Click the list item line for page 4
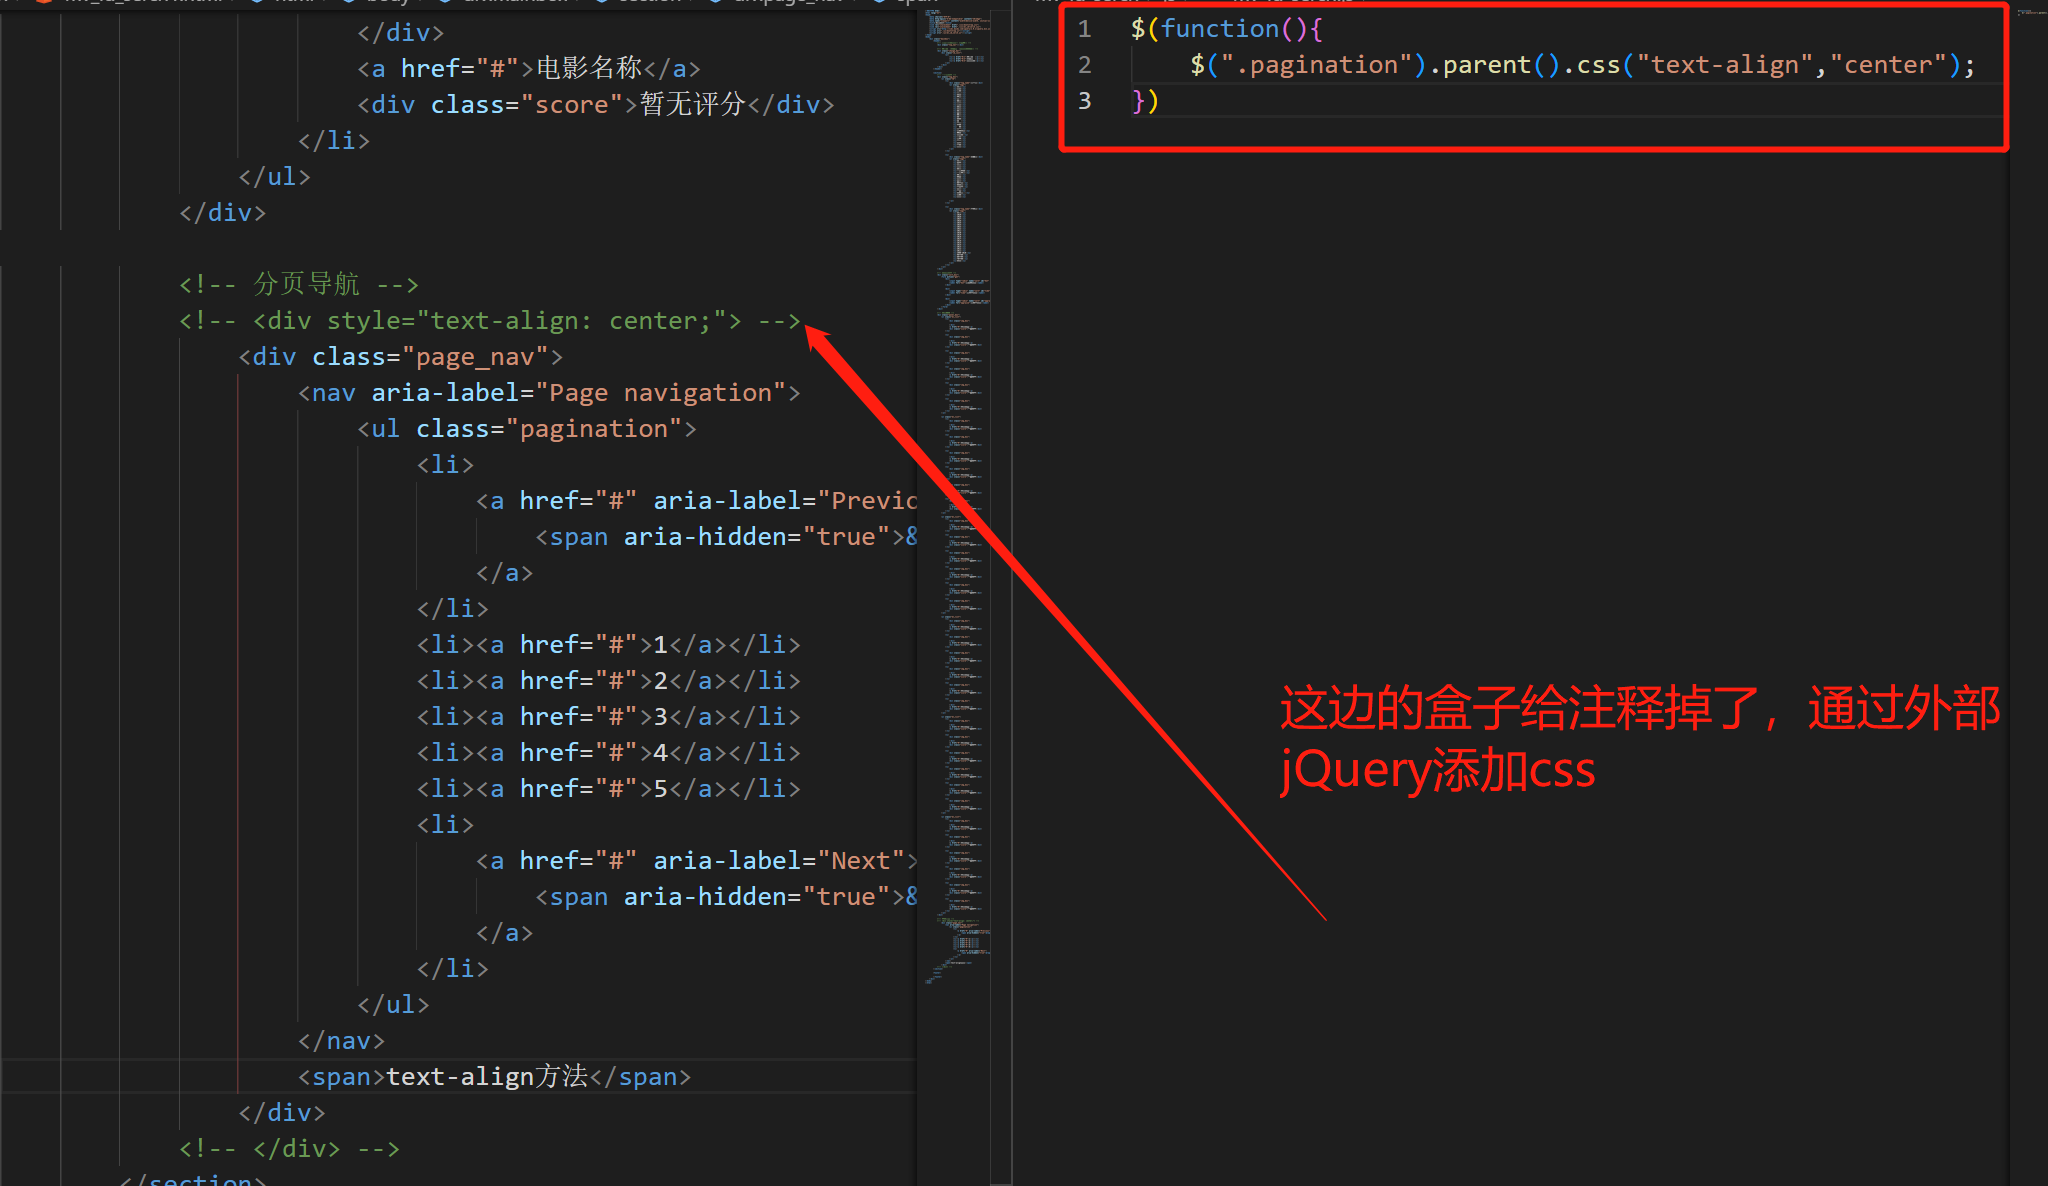Image resolution: width=2048 pixels, height=1186 pixels. click(608, 752)
